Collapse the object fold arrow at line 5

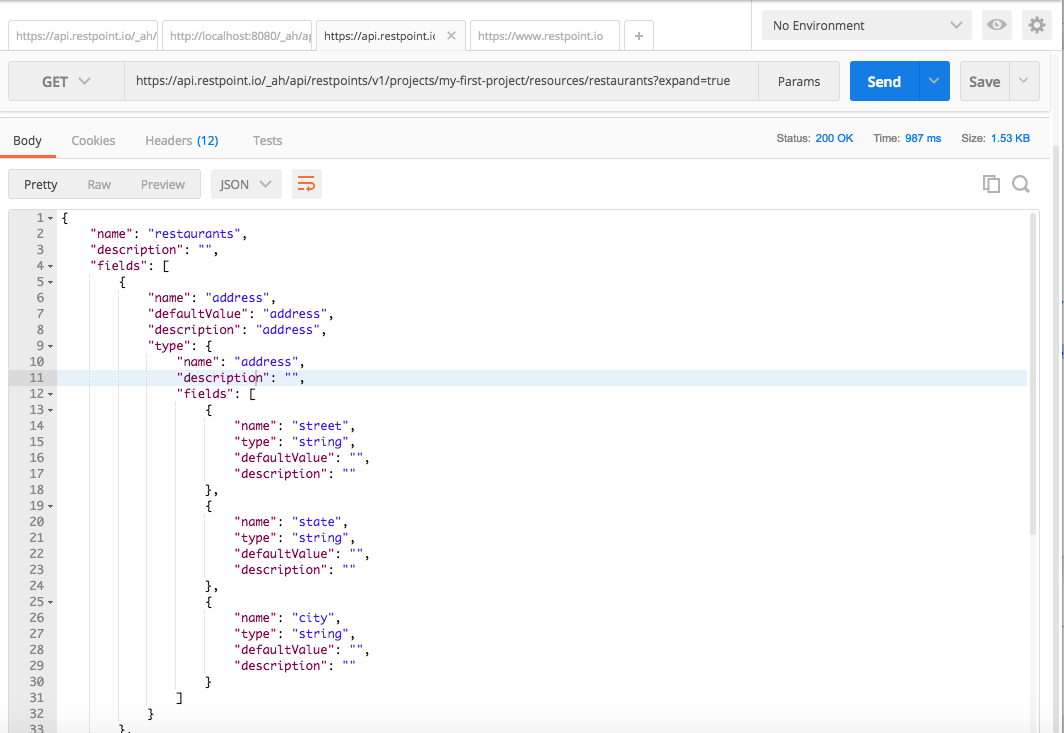50,282
